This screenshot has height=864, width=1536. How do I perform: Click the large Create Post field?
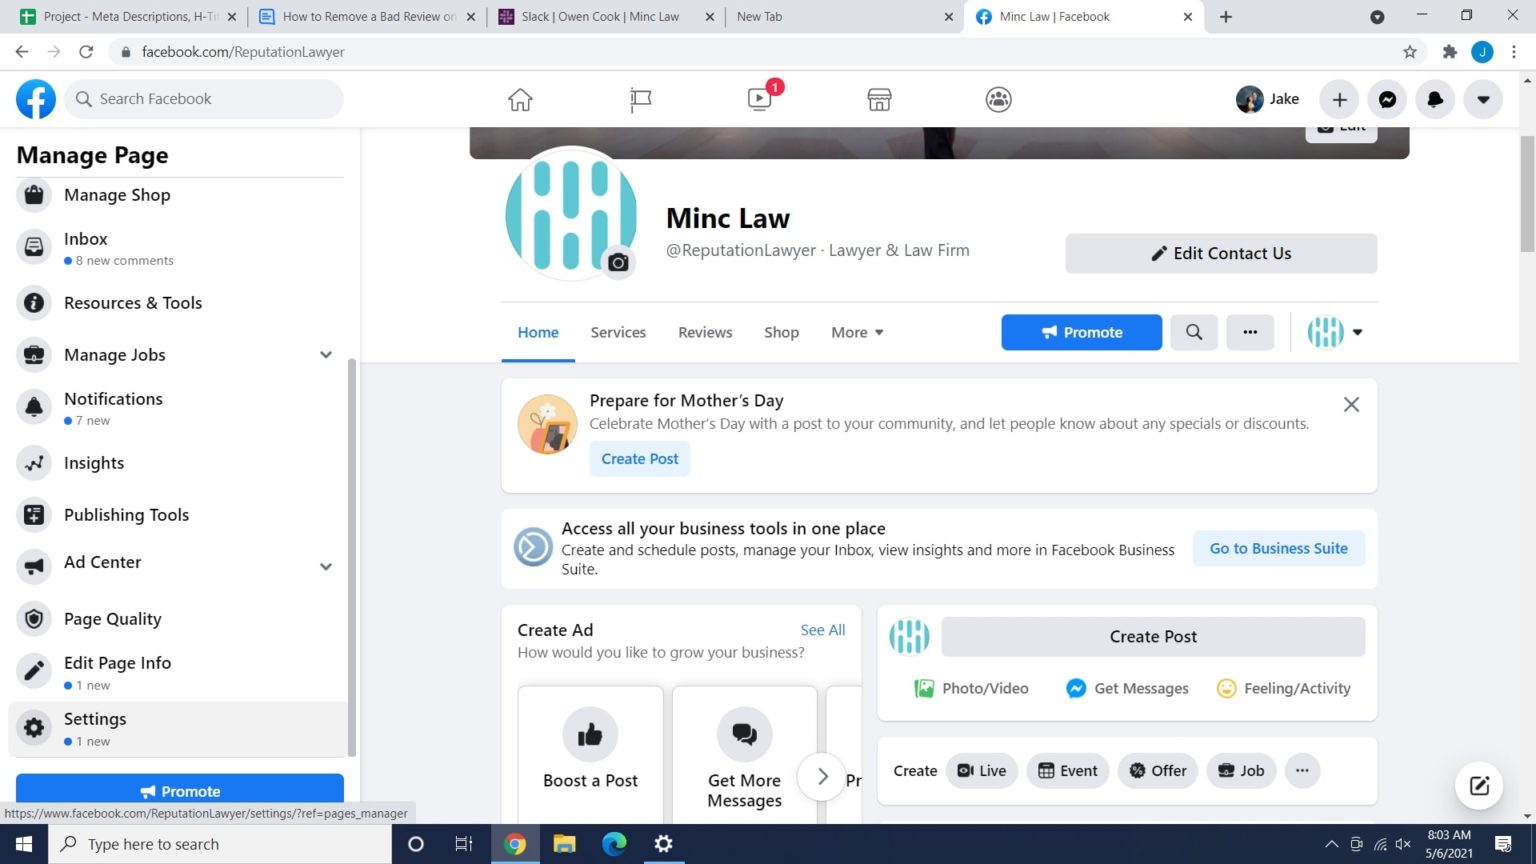[x=1153, y=636]
